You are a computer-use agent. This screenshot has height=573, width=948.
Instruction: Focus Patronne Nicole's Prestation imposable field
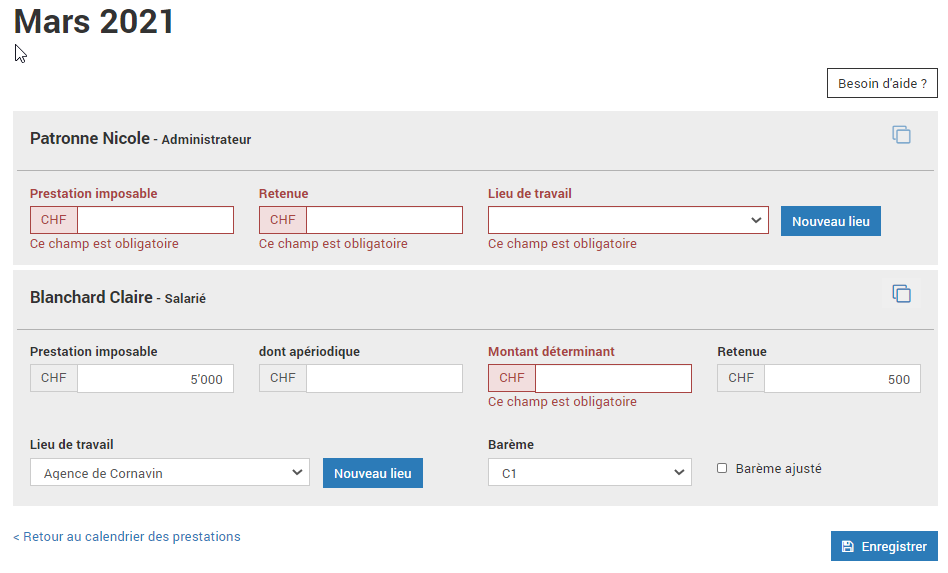pos(155,220)
